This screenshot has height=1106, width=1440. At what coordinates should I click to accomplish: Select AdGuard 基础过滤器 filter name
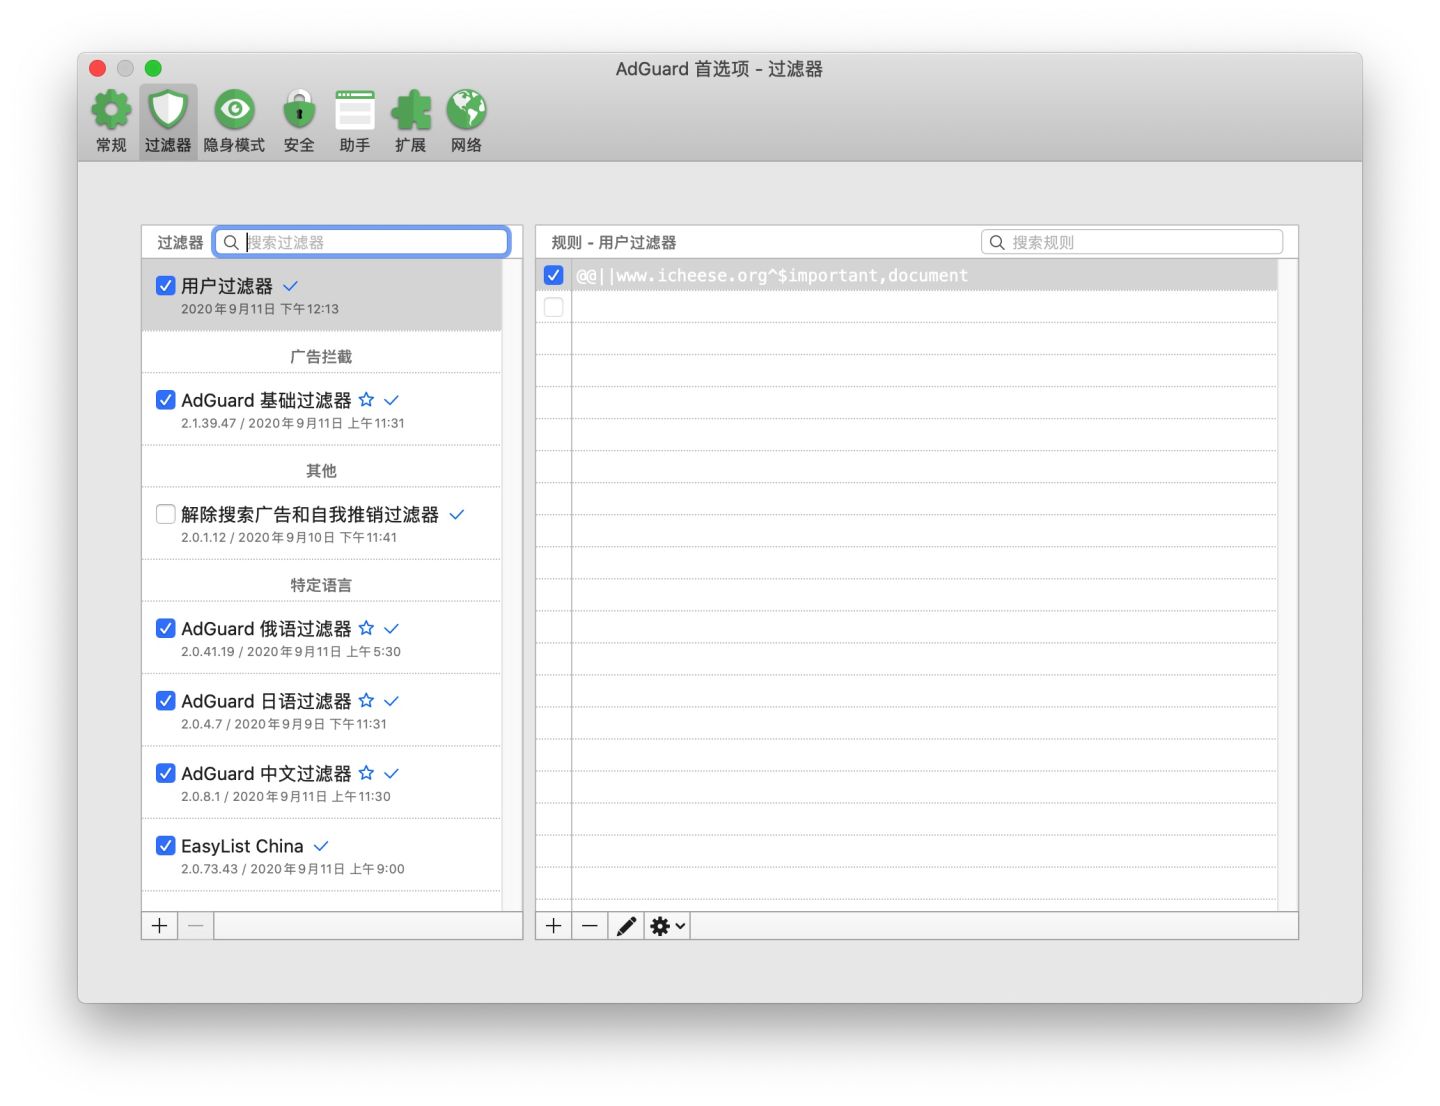266,400
